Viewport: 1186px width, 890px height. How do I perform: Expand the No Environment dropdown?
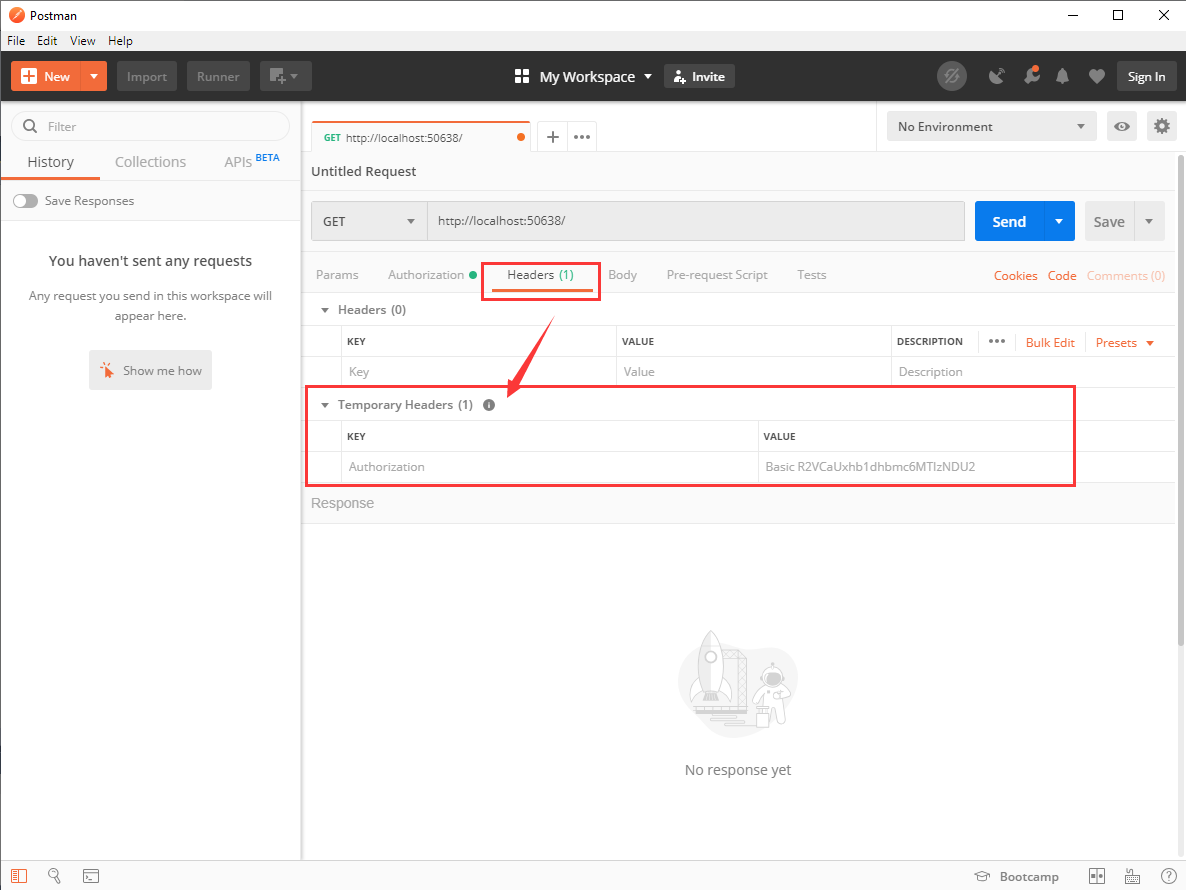click(990, 127)
